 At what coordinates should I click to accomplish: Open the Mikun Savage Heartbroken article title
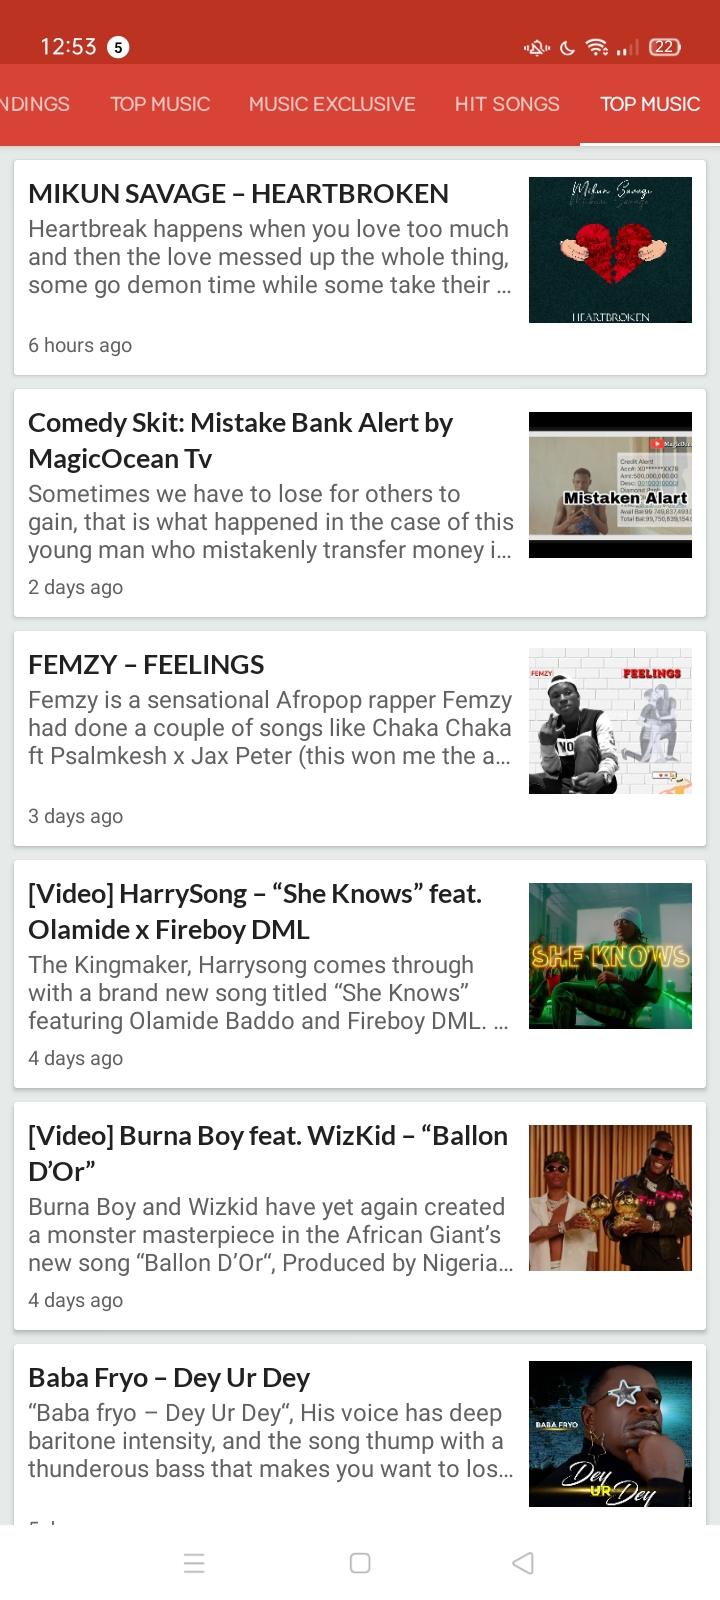point(238,193)
